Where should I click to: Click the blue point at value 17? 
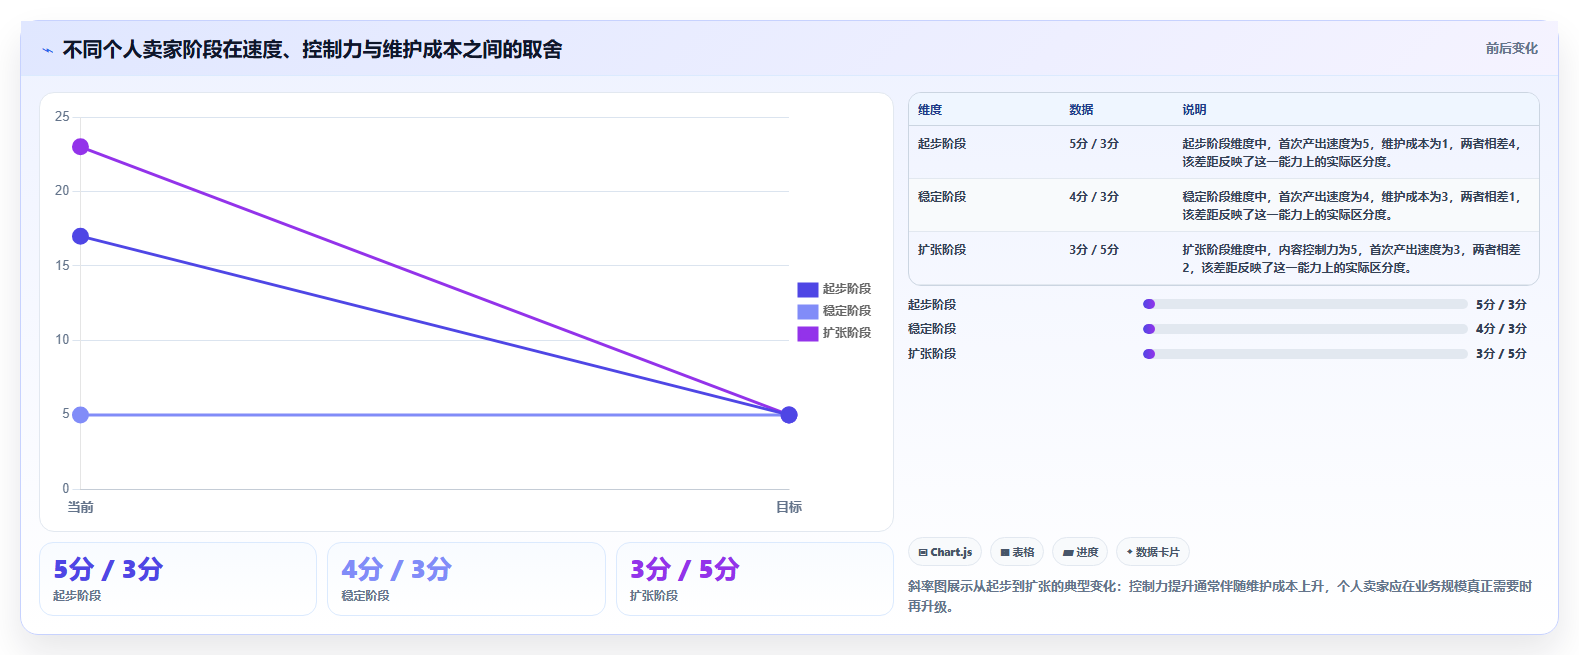coord(81,236)
